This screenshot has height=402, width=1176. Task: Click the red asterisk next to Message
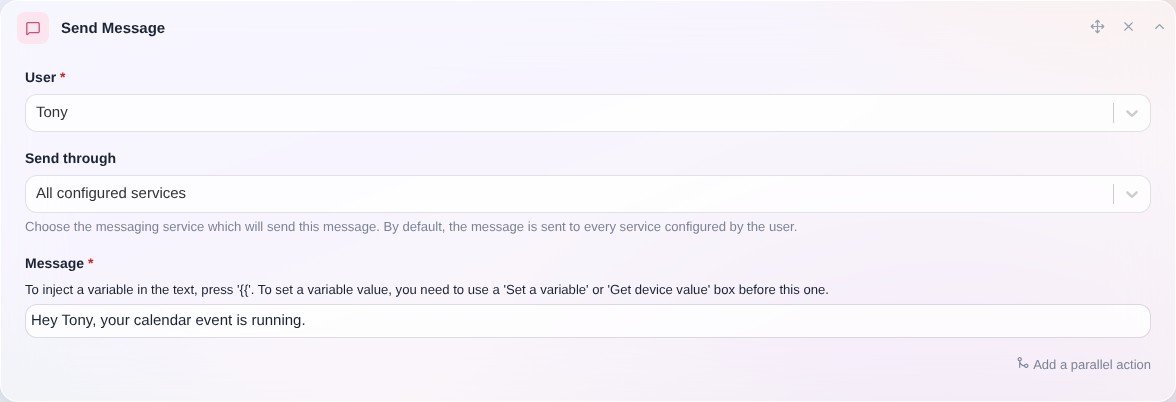coord(91,262)
